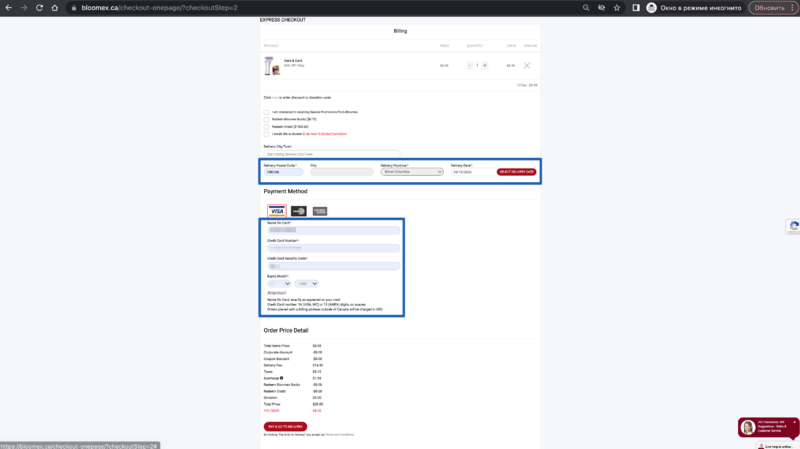The width and height of the screenshot is (800, 449).
Task: Check the Special Promotions from Bloomex box
Action: 266,112
